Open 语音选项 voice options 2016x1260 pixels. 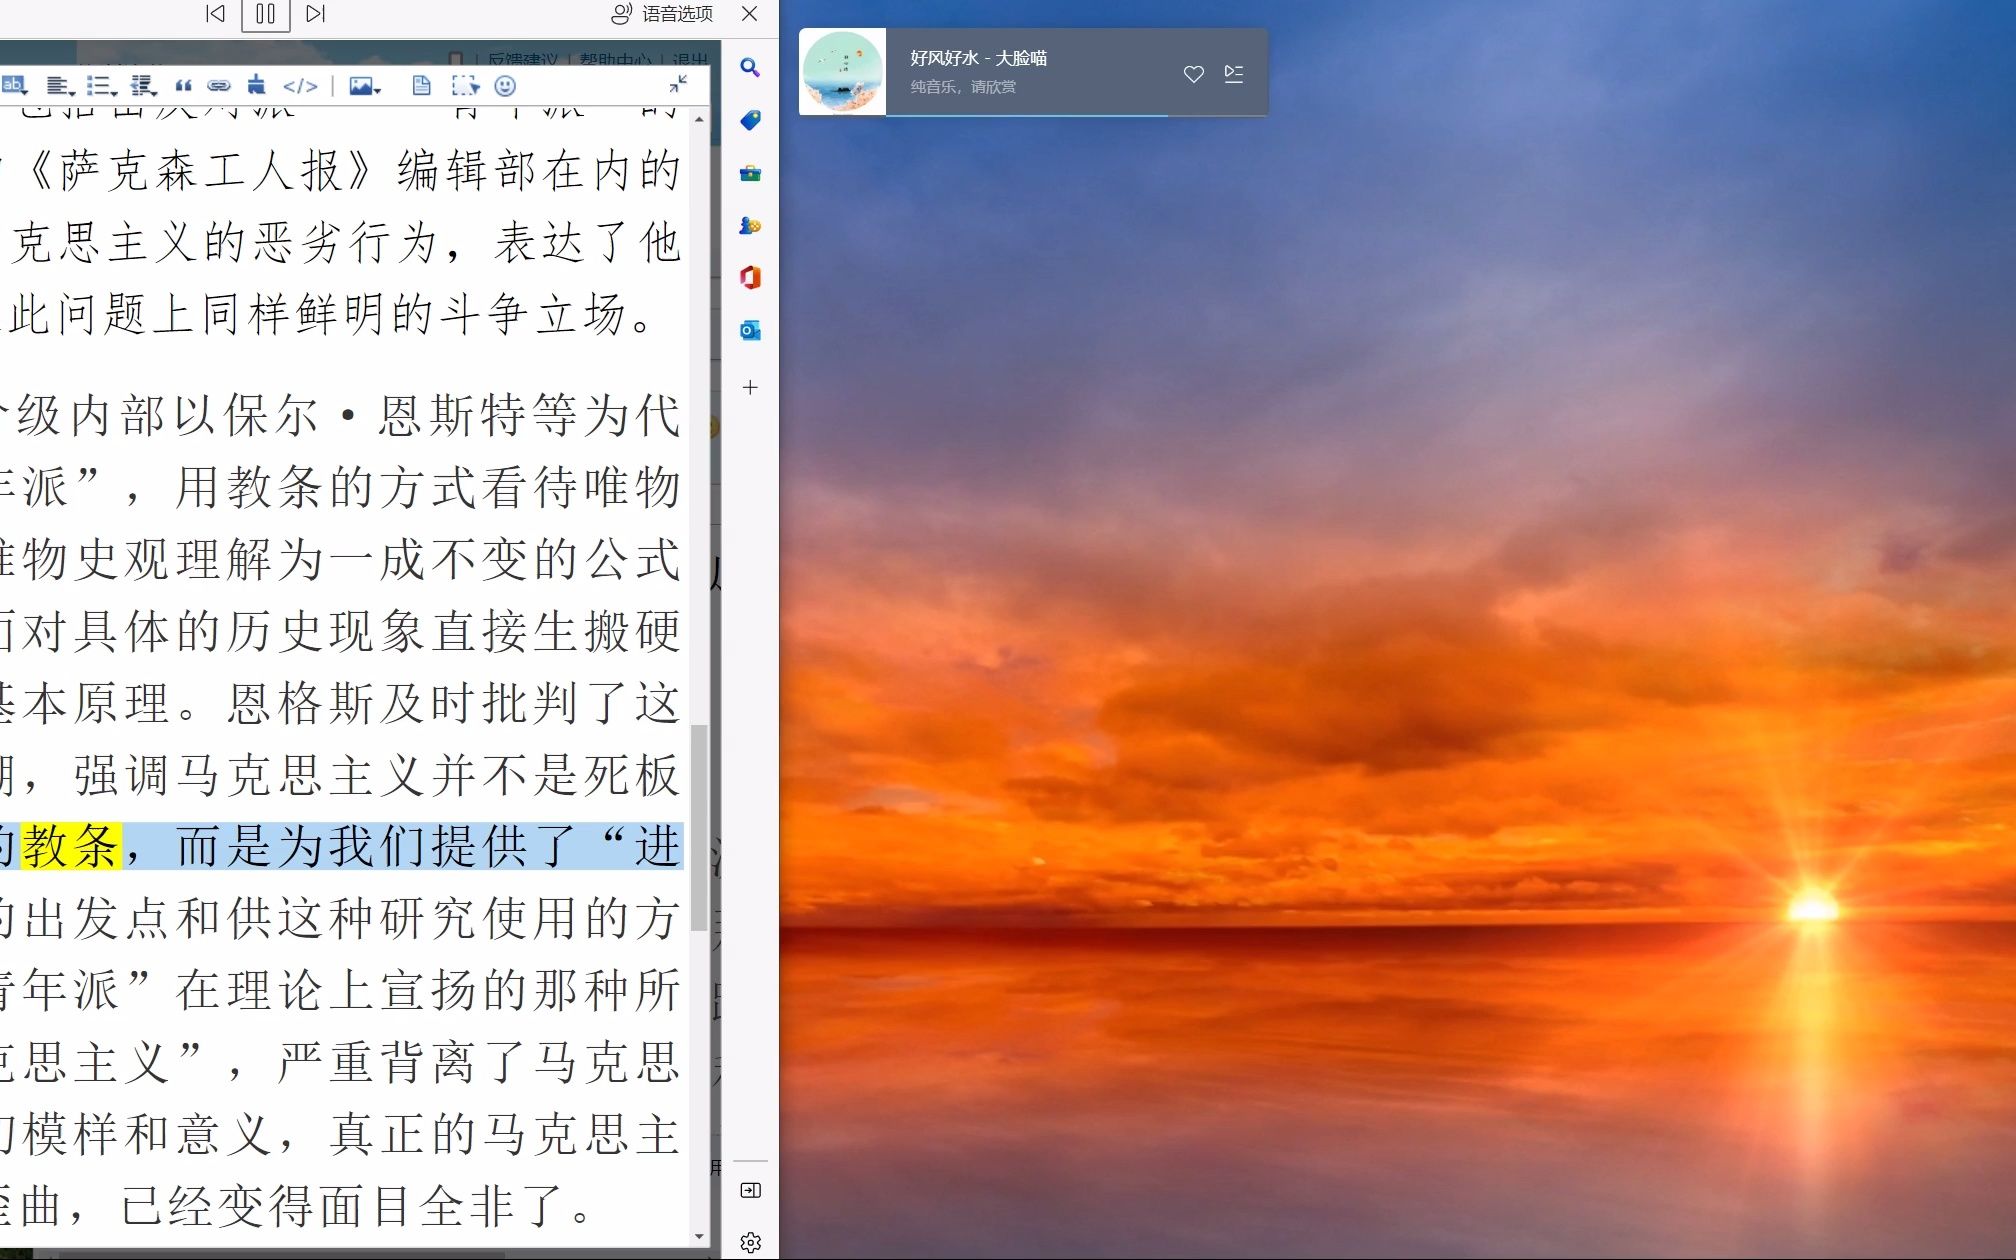click(x=662, y=14)
